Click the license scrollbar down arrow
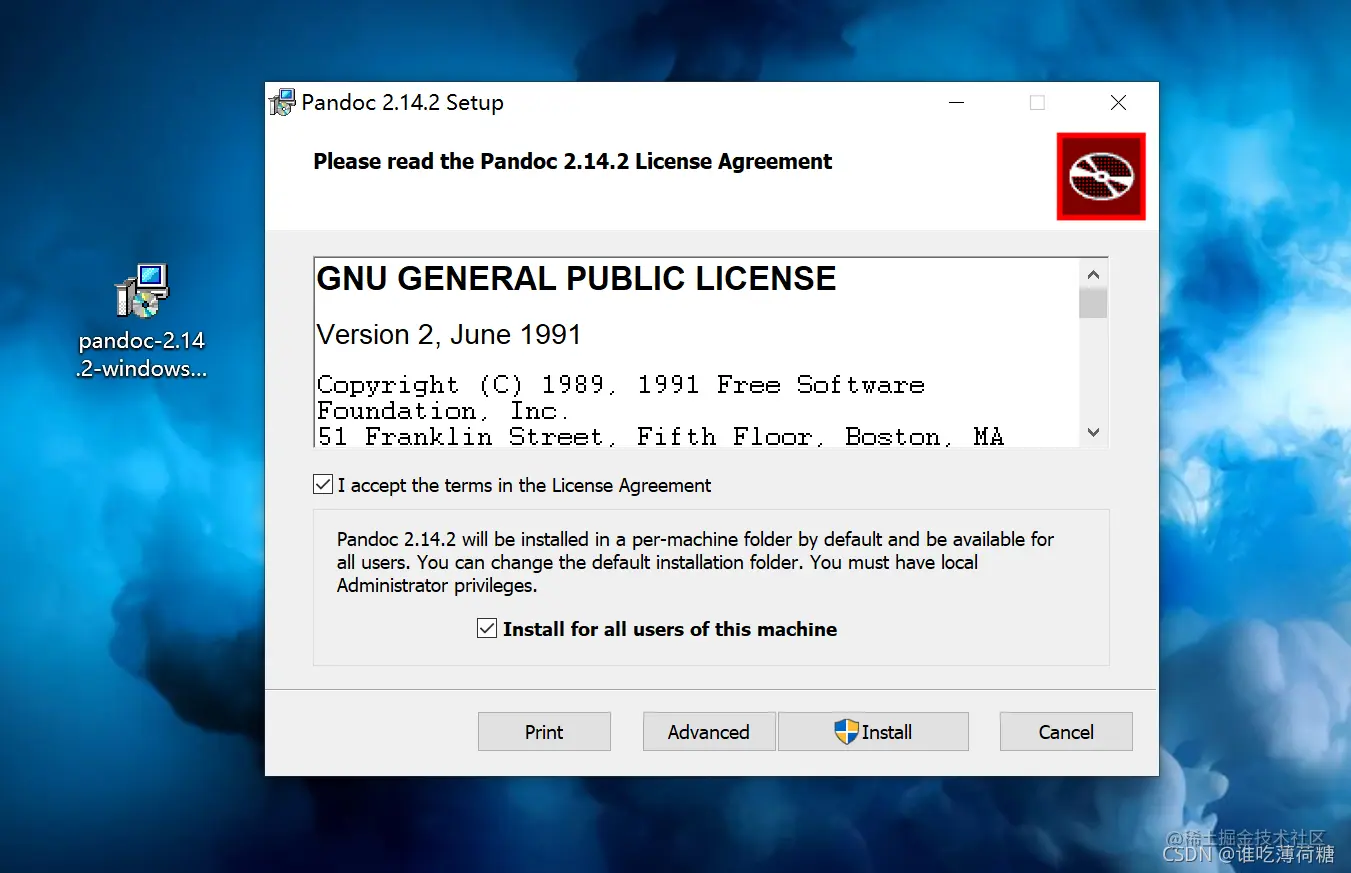Viewport: 1351px width, 873px height. (x=1093, y=433)
